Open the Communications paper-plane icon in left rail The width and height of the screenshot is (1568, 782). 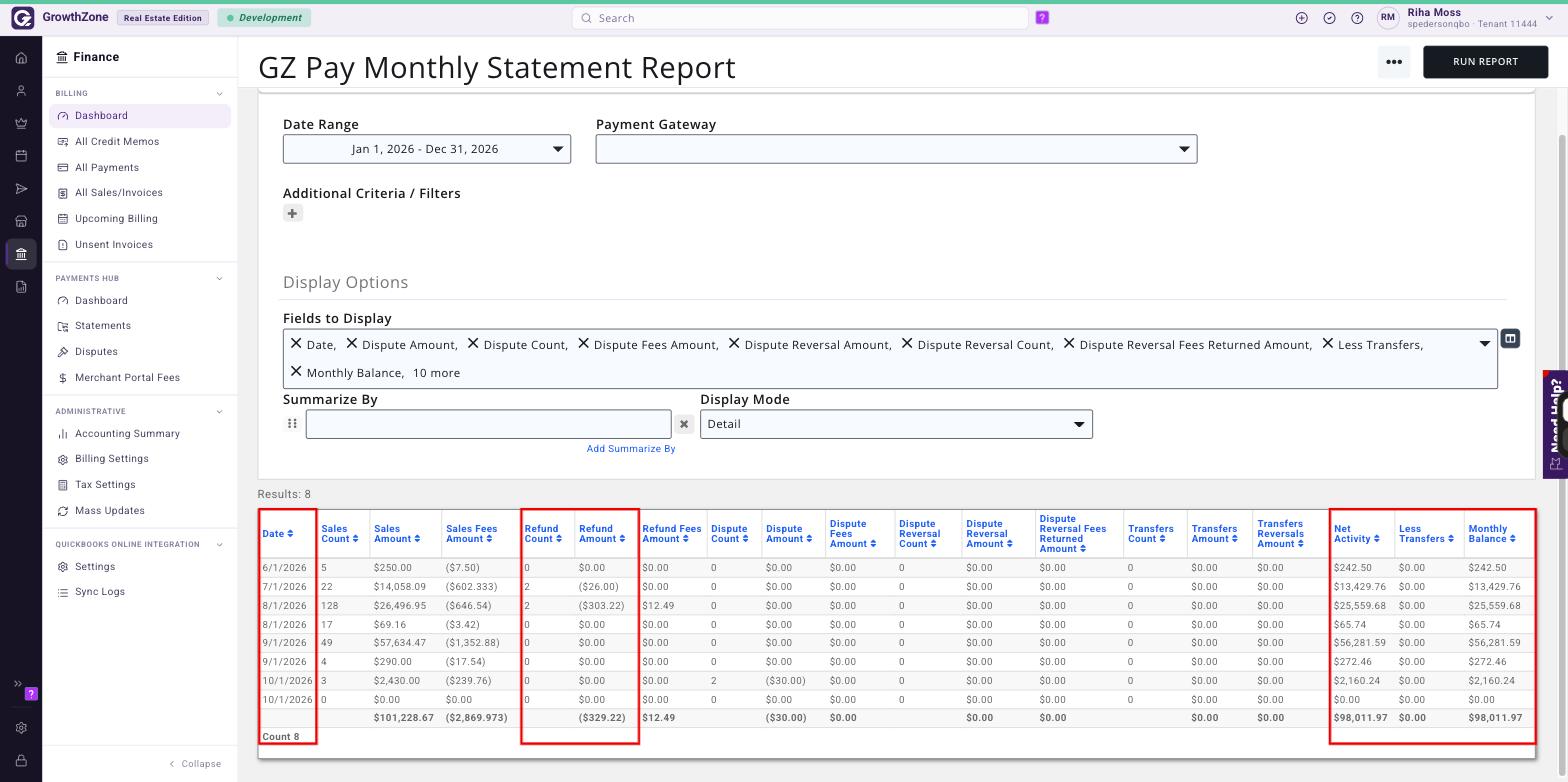click(x=21, y=189)
